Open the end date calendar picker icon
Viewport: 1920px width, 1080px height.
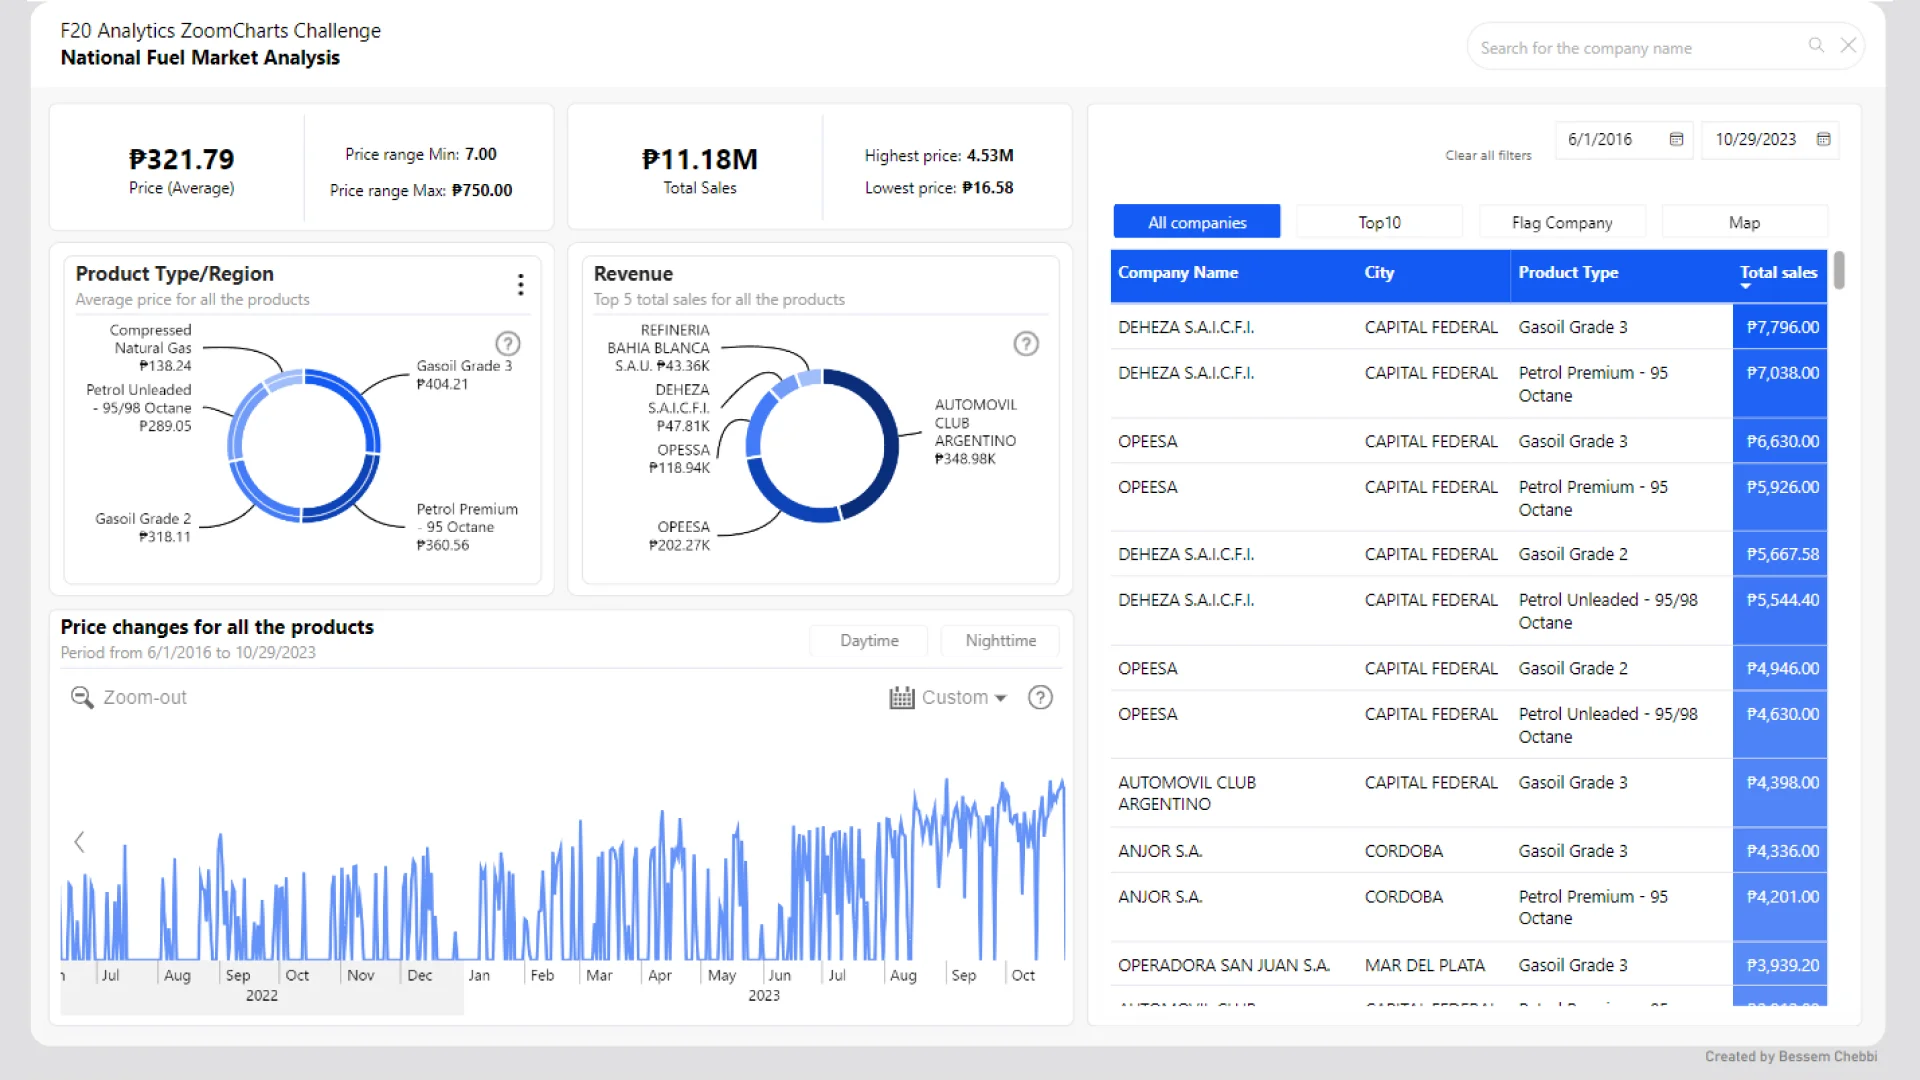(x=1823, y=139)
